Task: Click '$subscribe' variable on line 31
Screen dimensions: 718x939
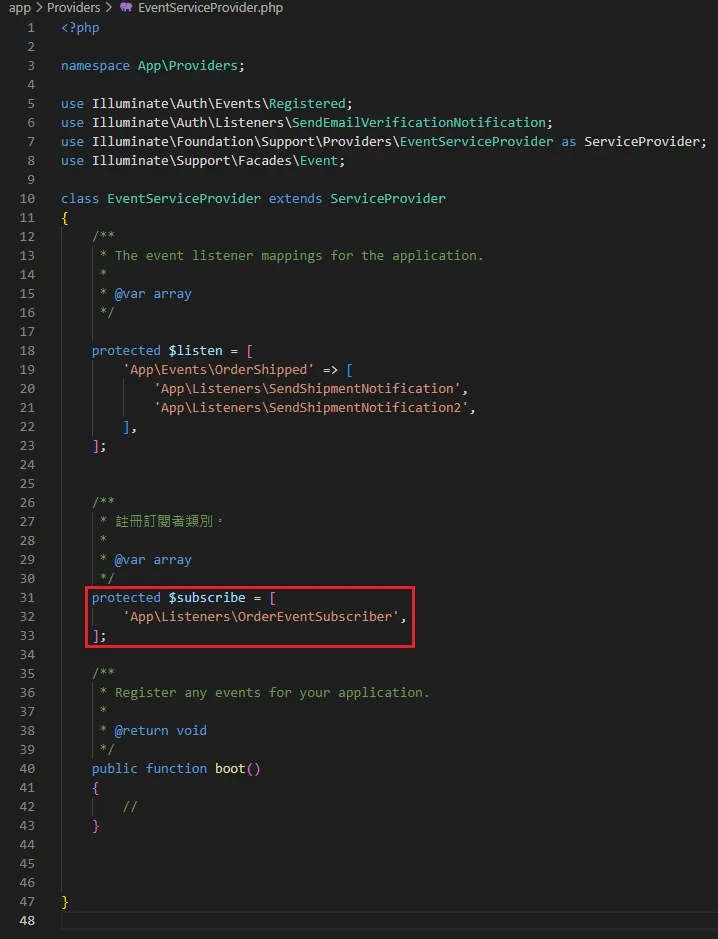Action: pos(207,597)
